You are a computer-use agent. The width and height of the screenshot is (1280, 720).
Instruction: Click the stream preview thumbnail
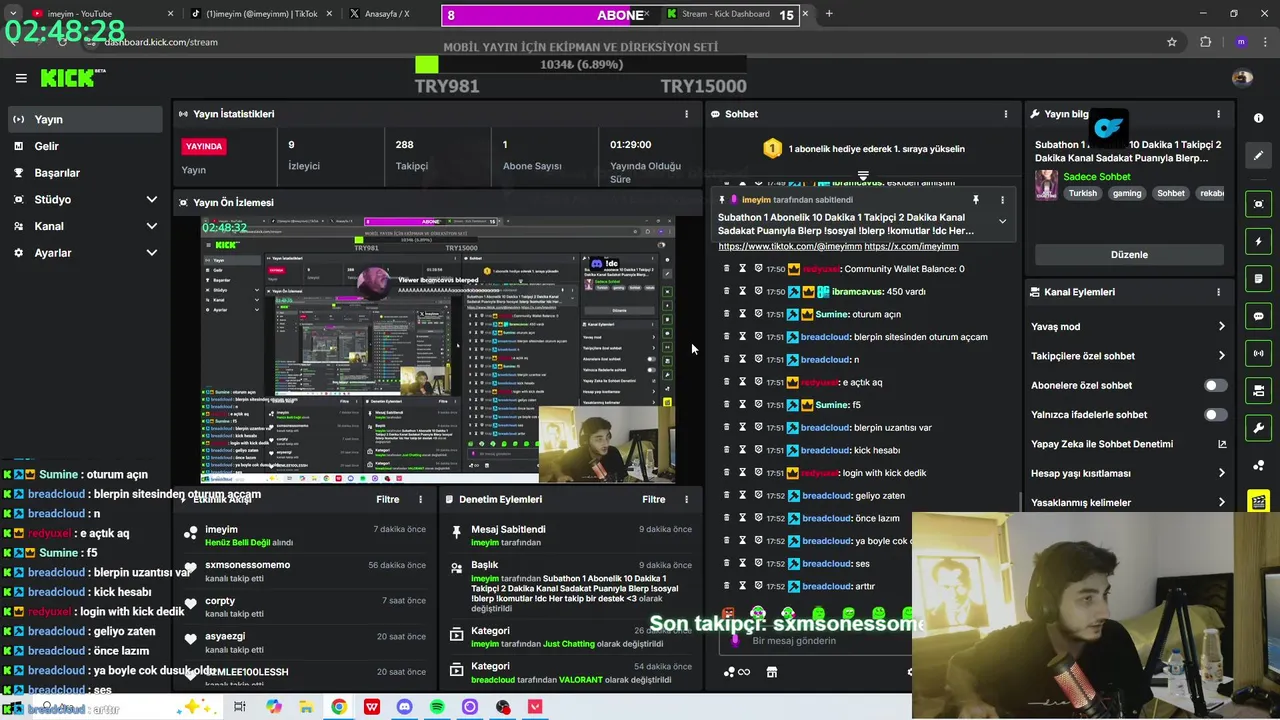[438, 350]
